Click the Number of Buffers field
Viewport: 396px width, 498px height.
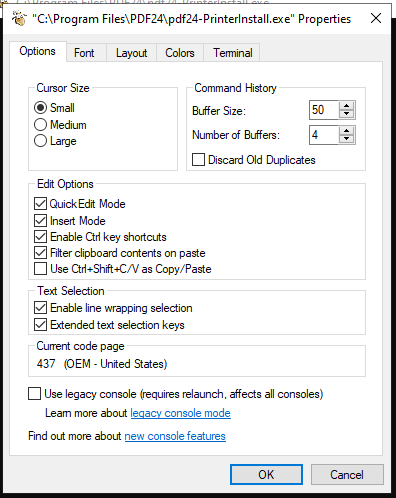[x=324, y=135]
